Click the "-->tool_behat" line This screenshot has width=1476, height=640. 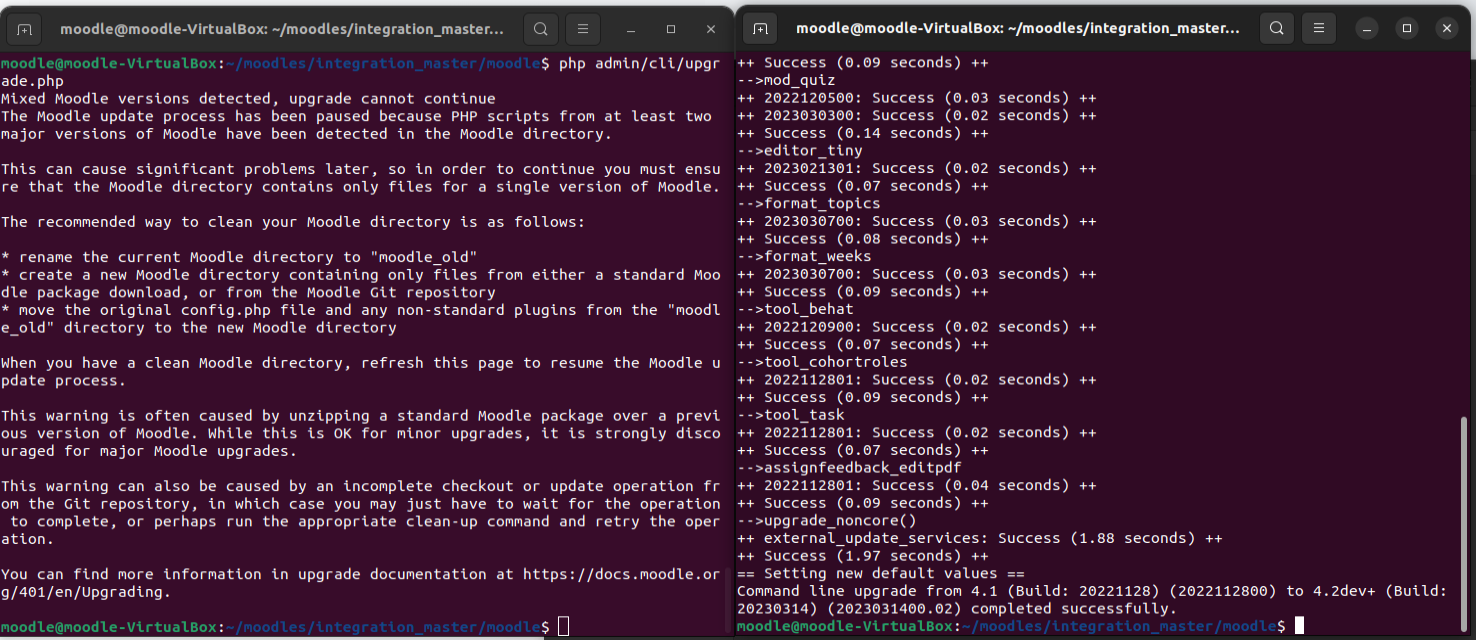(x=795, y=309)
